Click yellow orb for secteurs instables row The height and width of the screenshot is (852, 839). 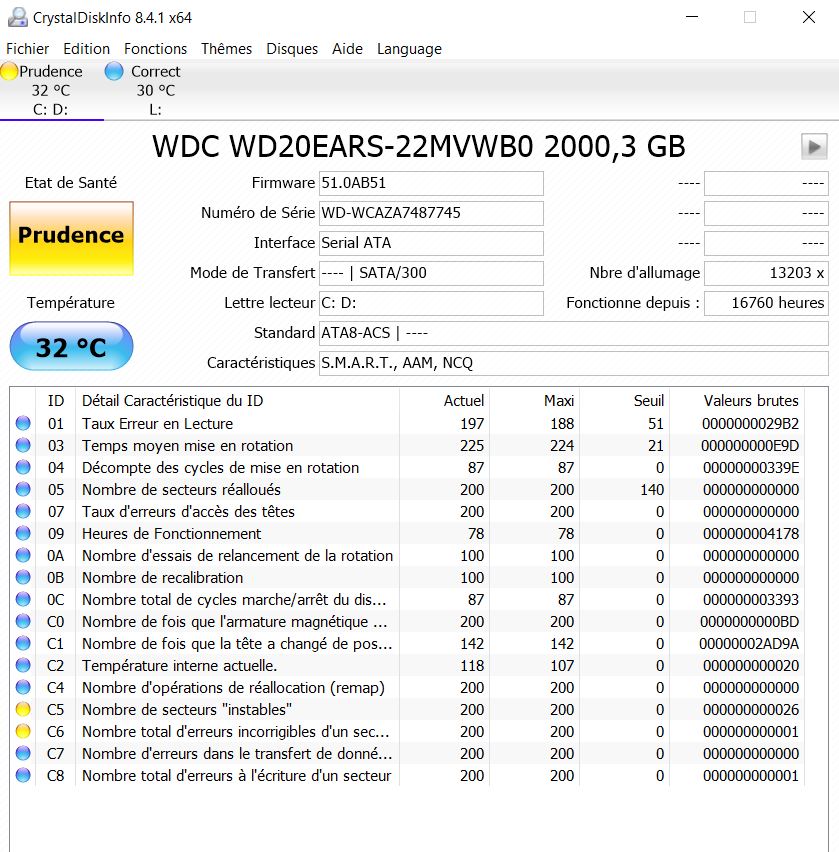(x=23, y=710)
